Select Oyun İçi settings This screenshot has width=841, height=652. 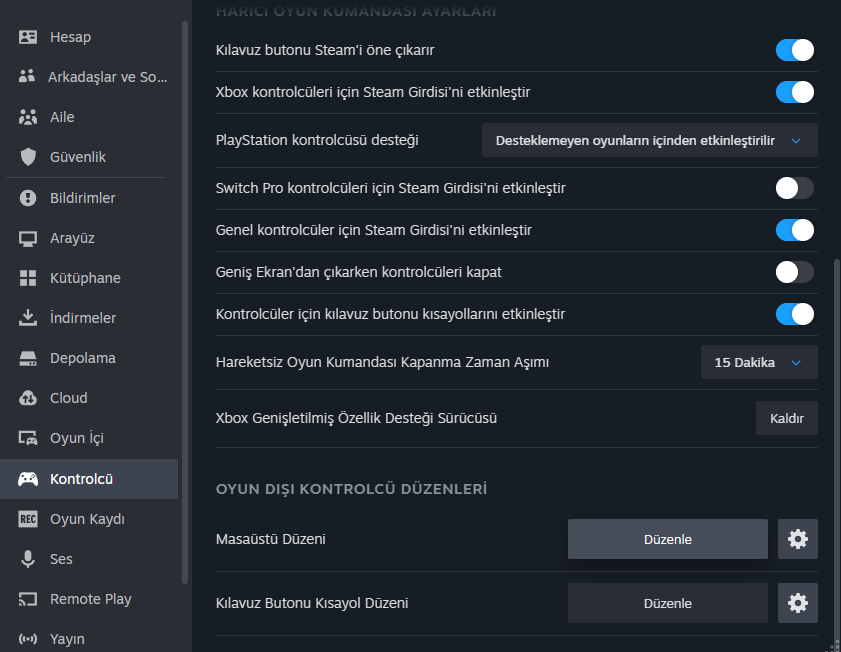(x=89, y=438)
